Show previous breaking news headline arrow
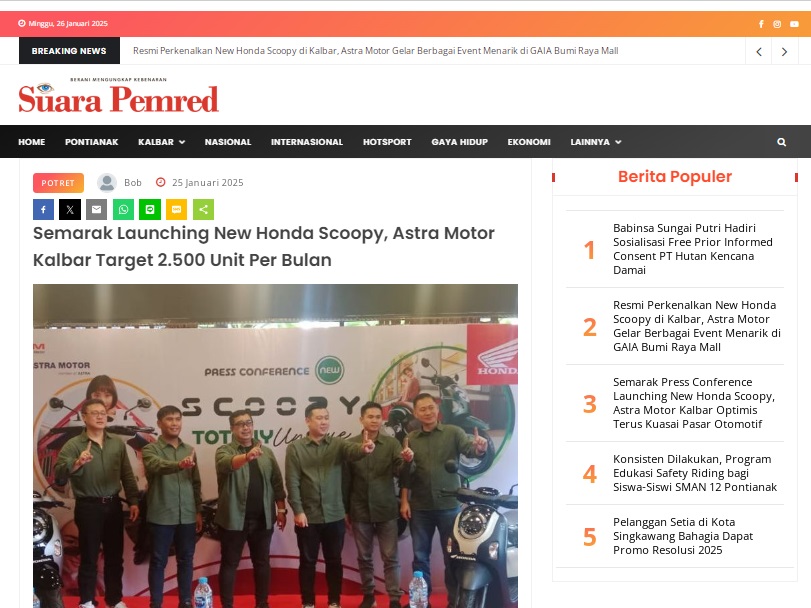Screen dimensions: 811x608 pos(759,51)
